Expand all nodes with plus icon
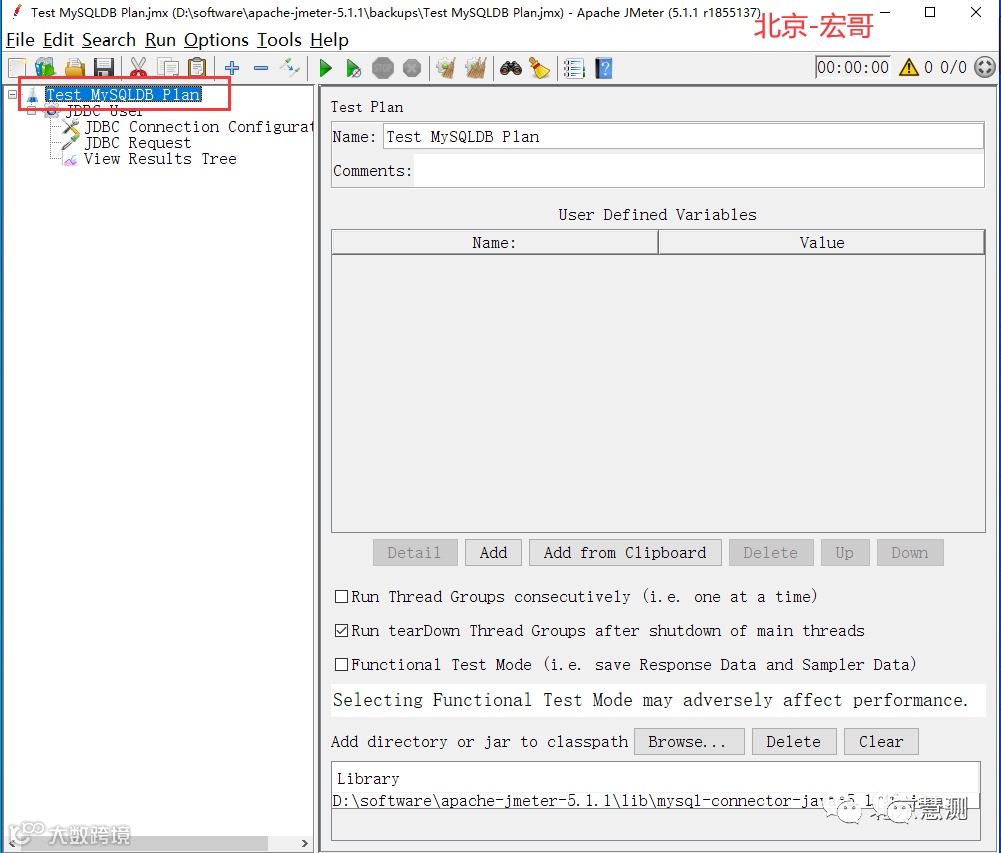The height and width of the screenshot is (853, 1001). pos(232,68)
